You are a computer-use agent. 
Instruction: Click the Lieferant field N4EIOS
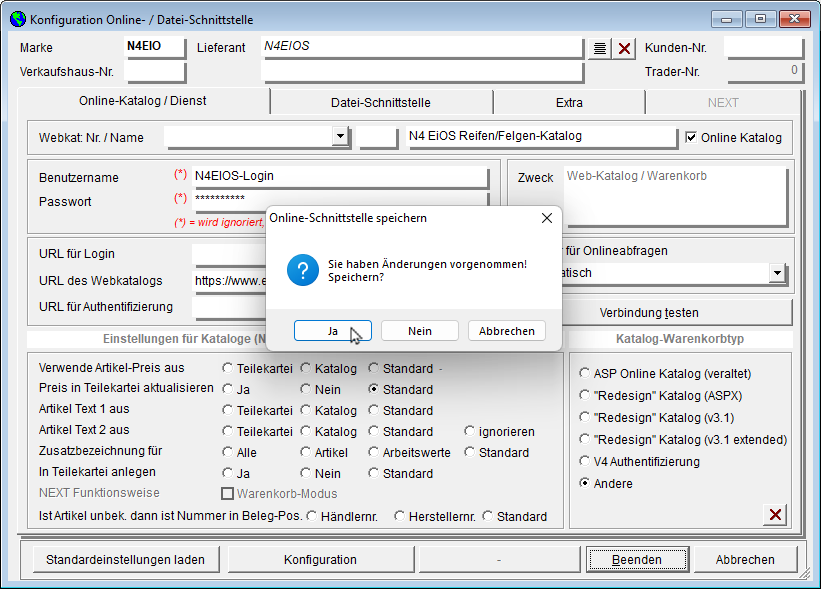[x=422, y=47]
